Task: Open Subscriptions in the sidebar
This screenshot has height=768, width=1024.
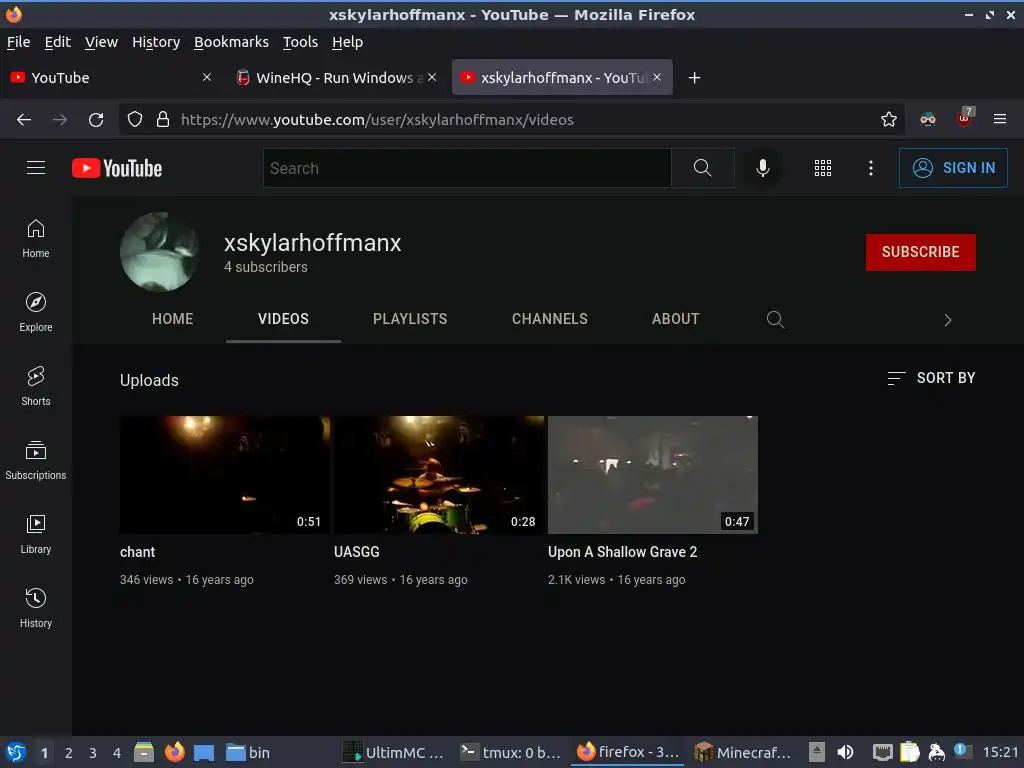Action: point(36,460)
